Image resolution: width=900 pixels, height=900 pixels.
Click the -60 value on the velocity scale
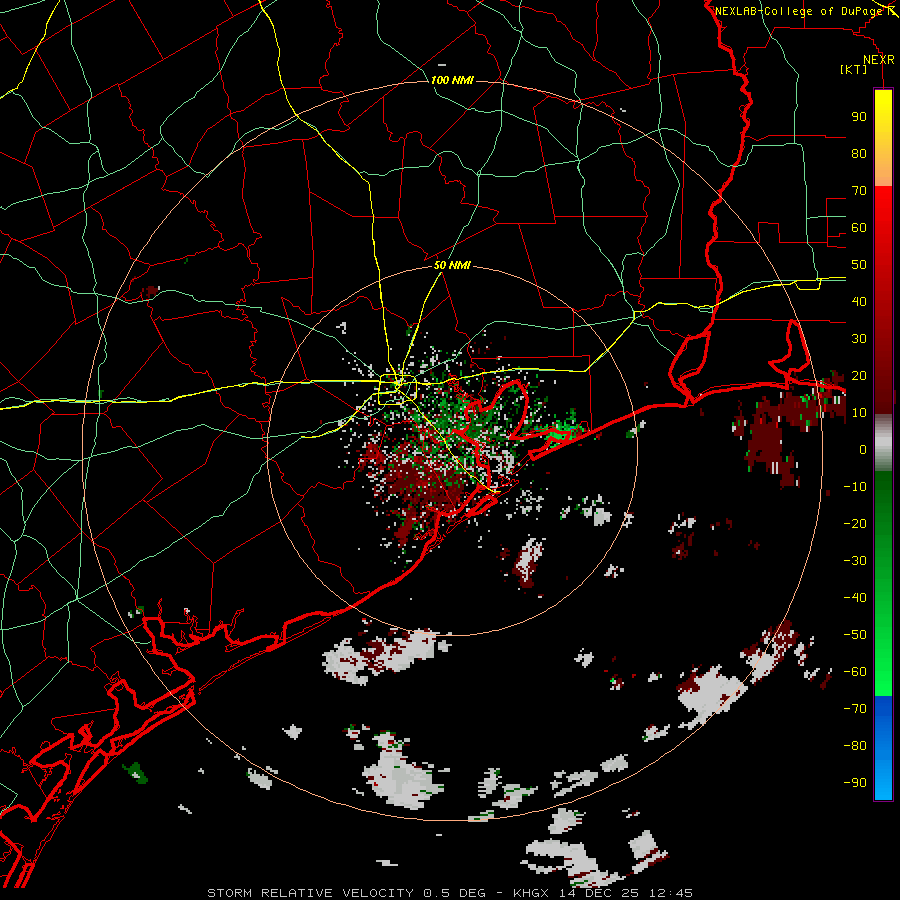pos(855,672)
